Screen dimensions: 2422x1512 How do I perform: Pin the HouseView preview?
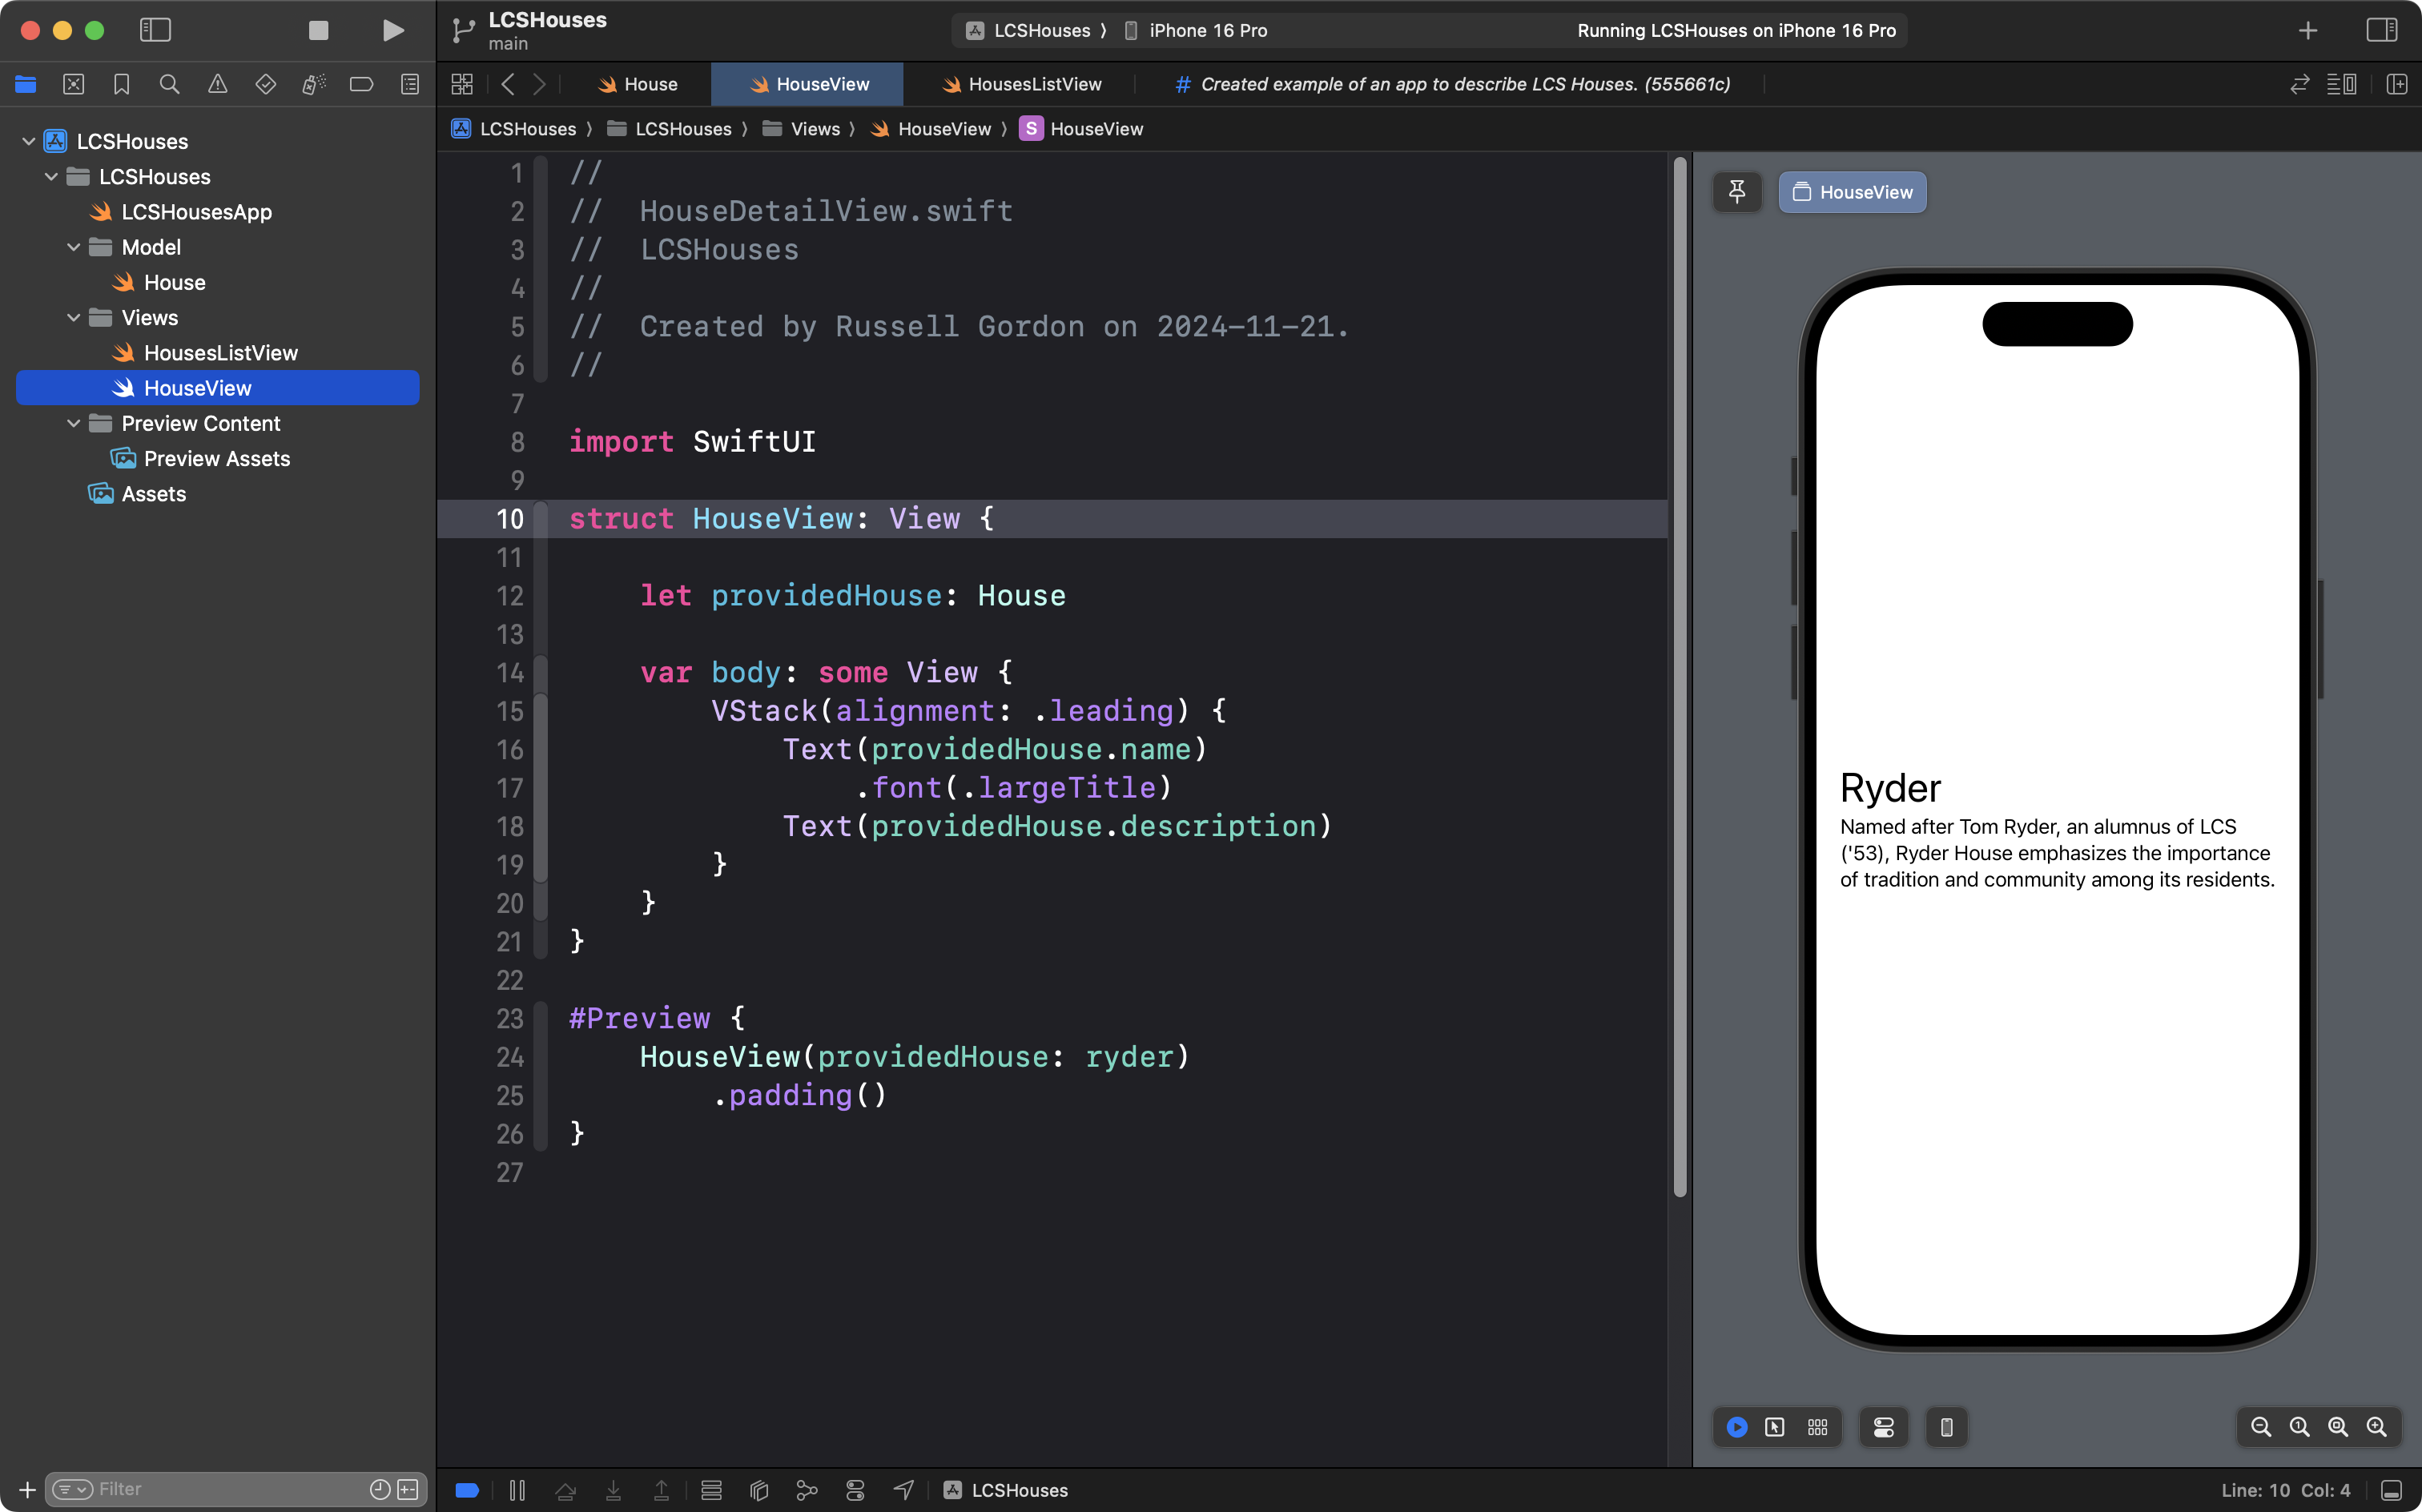click(1737, 192)
